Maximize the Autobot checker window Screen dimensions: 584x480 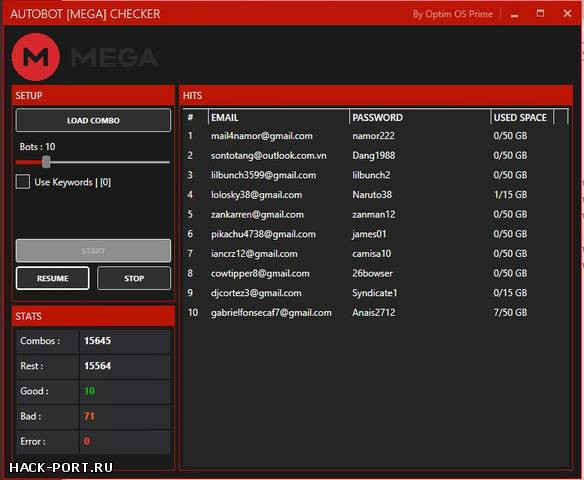pyautogui.click(x=540, y=14)
